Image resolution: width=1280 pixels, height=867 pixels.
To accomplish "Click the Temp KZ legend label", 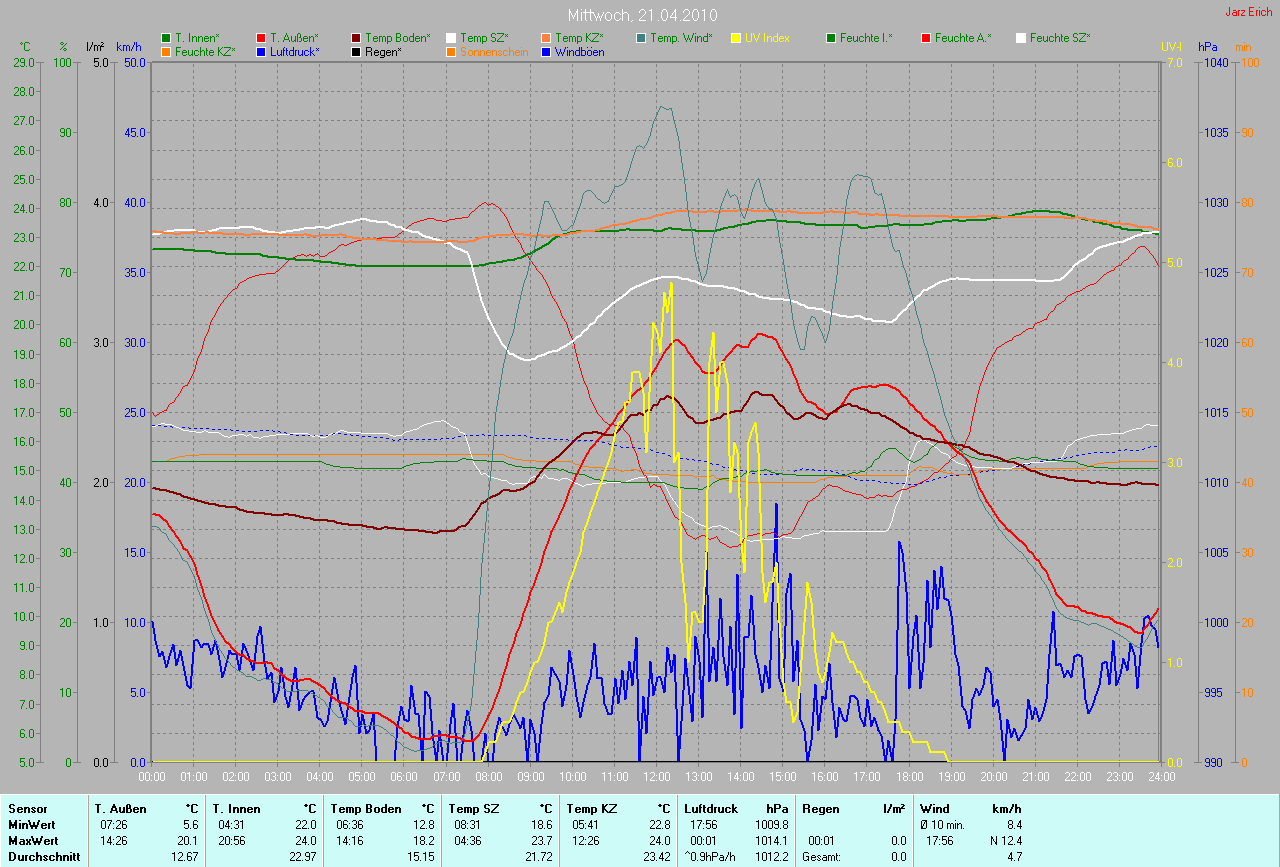I will pos(579,38).
